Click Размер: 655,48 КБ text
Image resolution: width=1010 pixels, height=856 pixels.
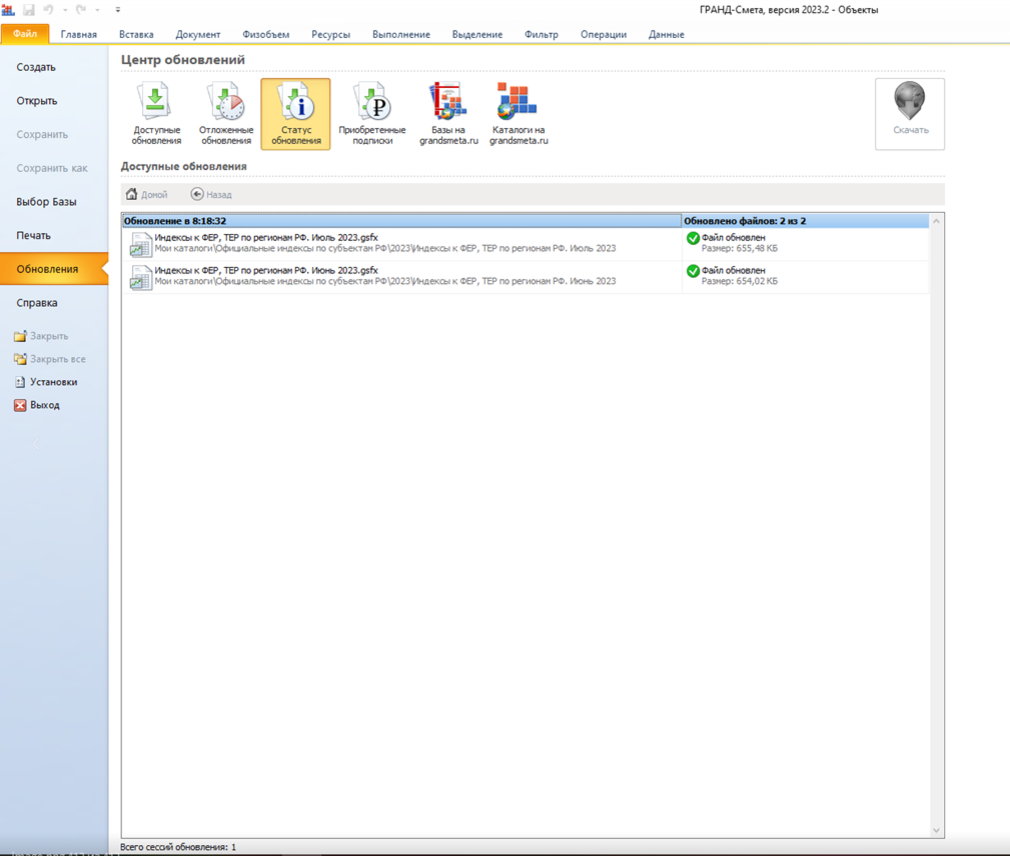[739, 248]
